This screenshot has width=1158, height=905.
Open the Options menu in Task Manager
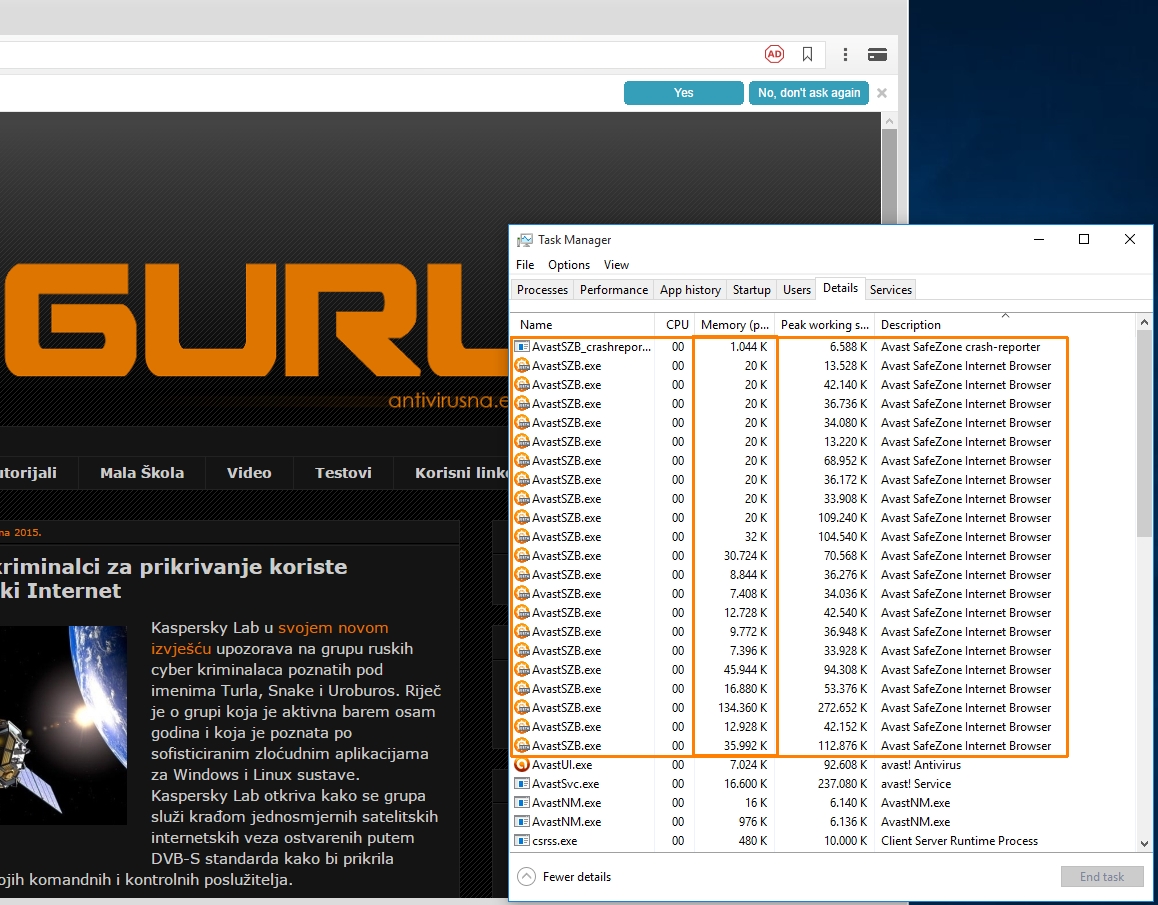(x=569, y=265)
